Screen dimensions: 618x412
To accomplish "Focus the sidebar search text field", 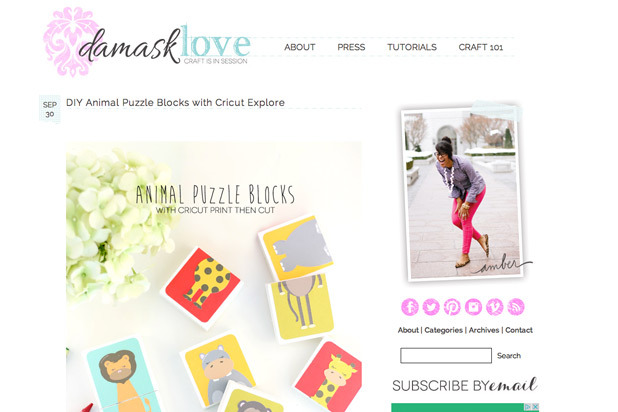I will click(x=446, y=355).
